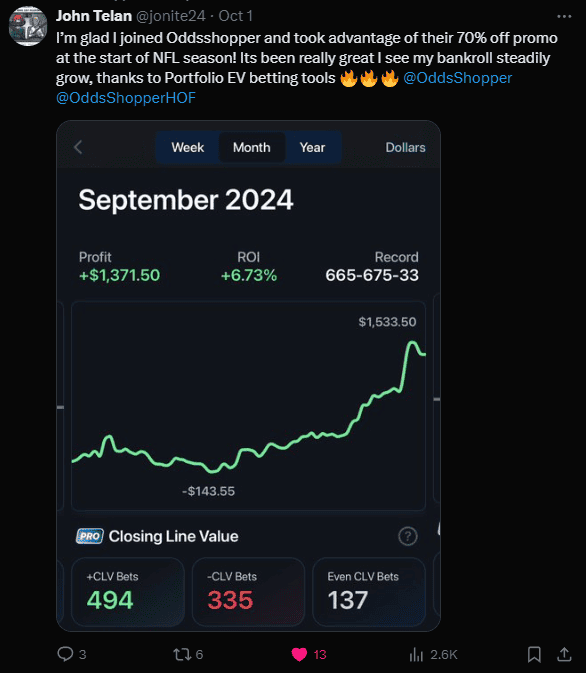Click the John Telan display name

click(x=94, y=16)
